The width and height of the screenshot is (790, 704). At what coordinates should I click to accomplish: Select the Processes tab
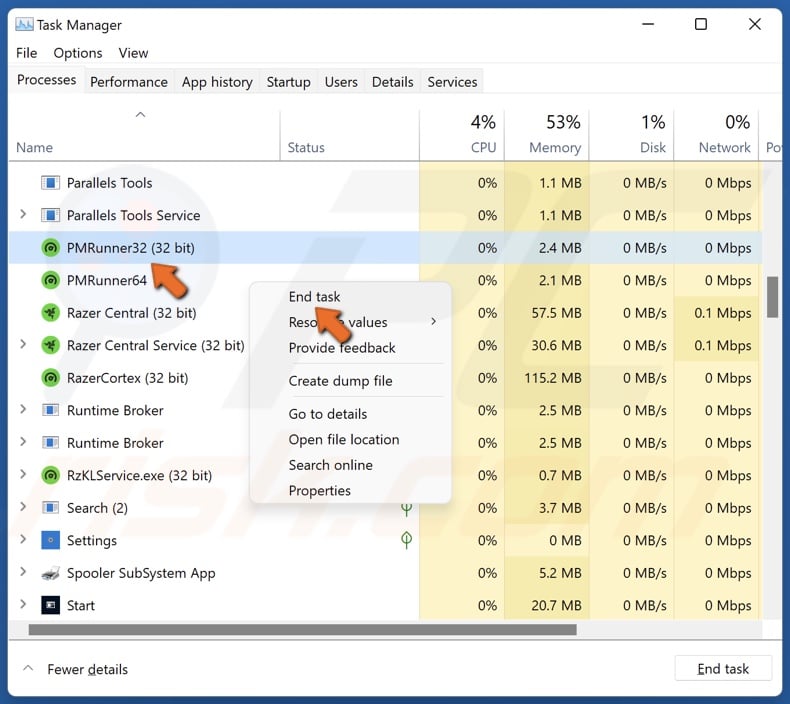pyautogui.click(x=46, y=80)
